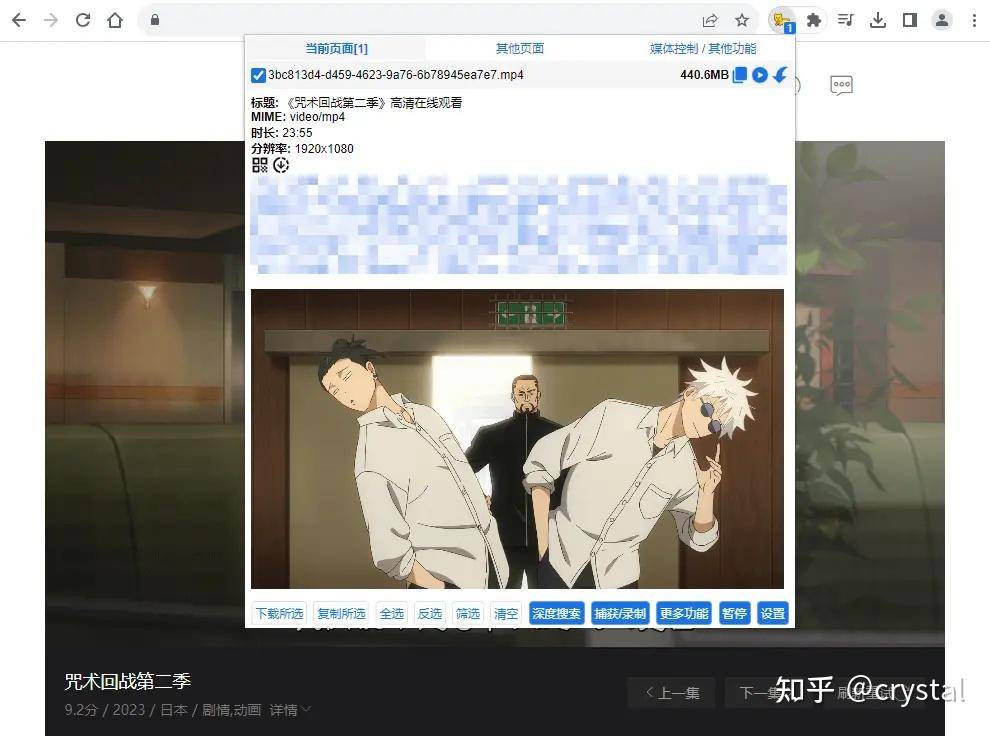Screen dimensions: 990x736
Task: Click the browser forward arrow
Action: point(51,20)
